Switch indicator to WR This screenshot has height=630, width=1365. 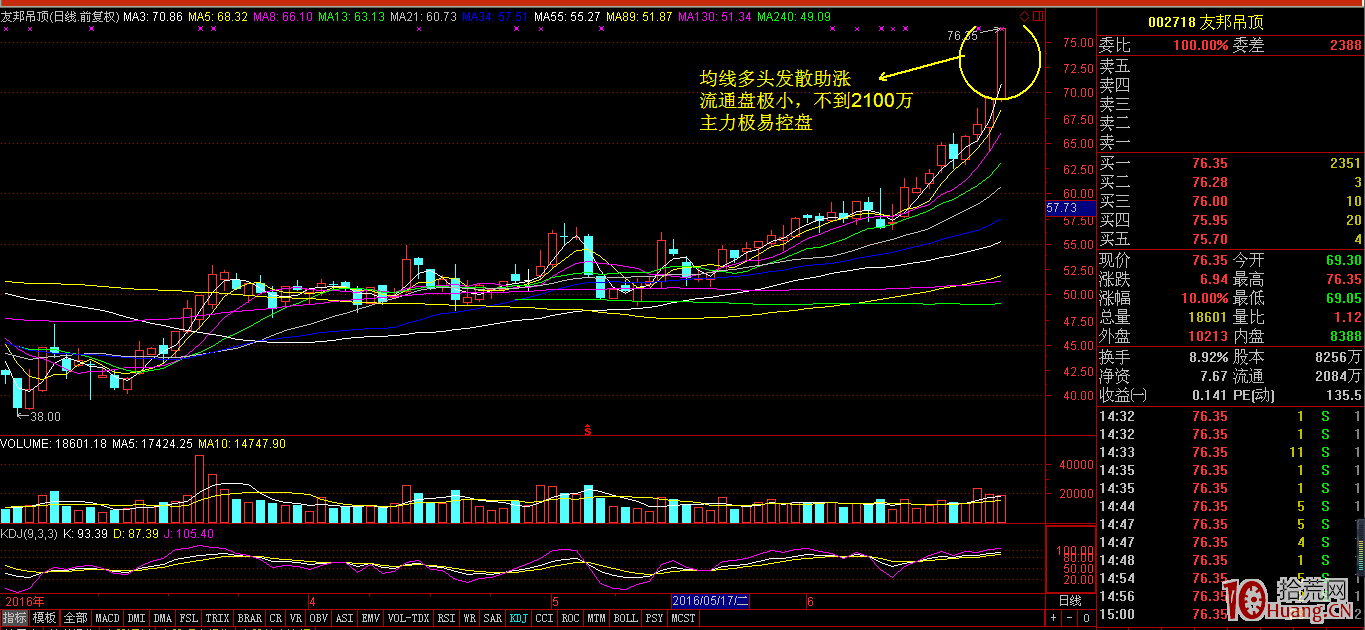(x=469, y=618)
